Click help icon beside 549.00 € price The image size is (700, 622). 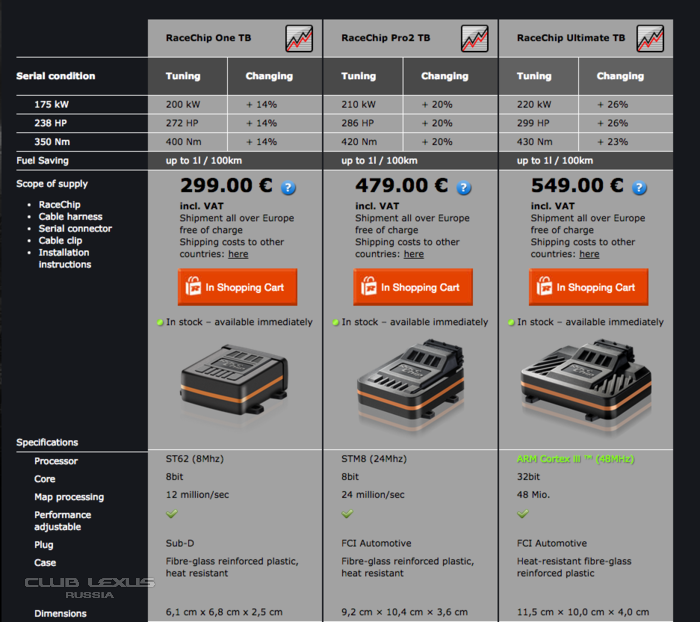coord(639,188)
